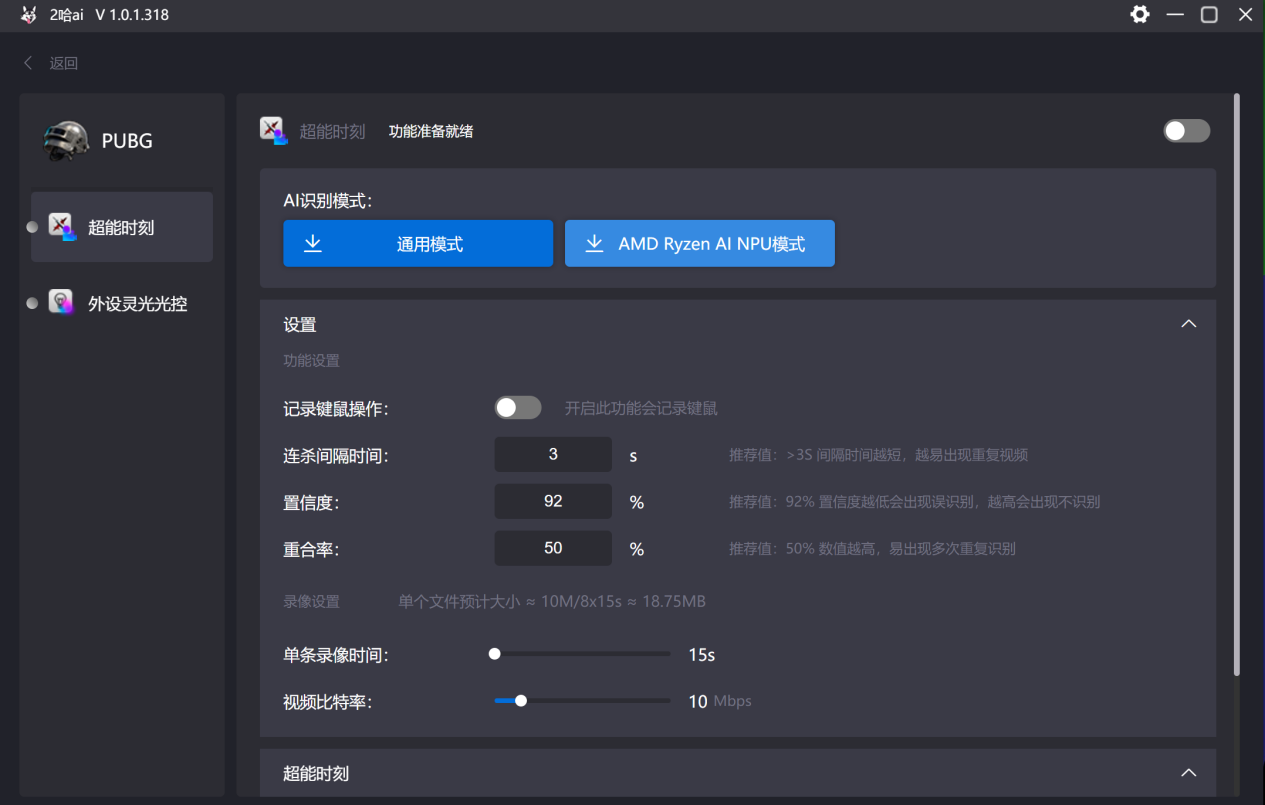Click the 开启此功能会记录键鼠 hint text

point(641,408)
